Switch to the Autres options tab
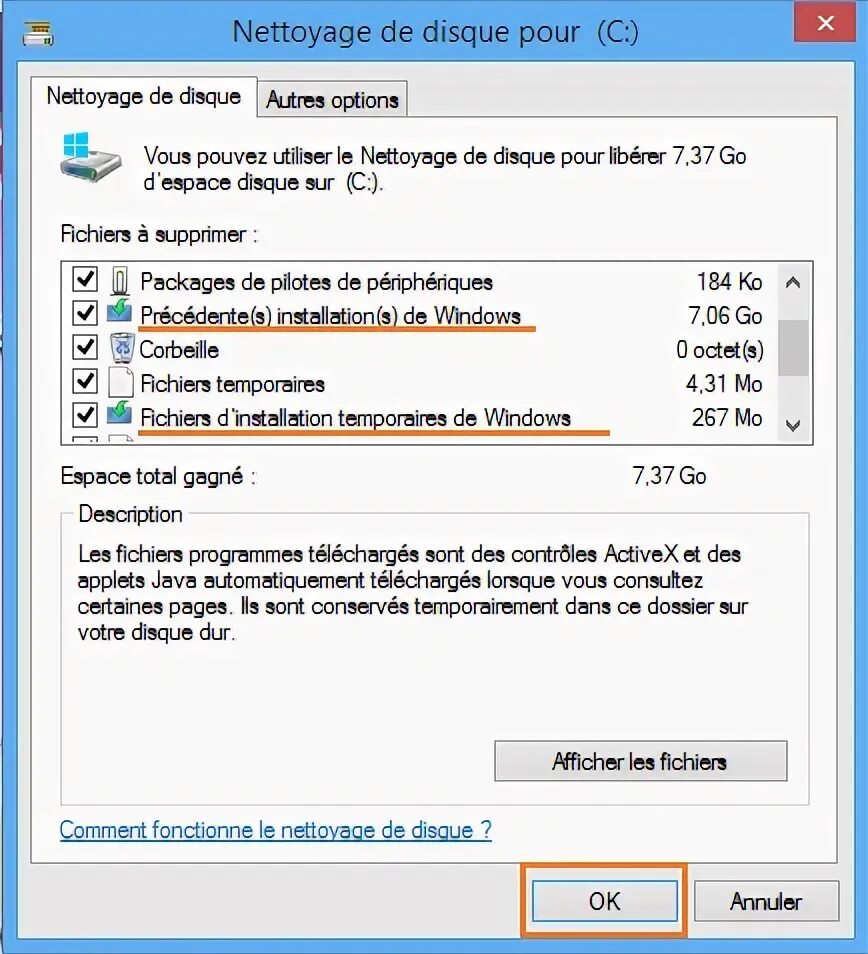Image resolution: width=868 pixels, height=954 pixels. (332, 99)
